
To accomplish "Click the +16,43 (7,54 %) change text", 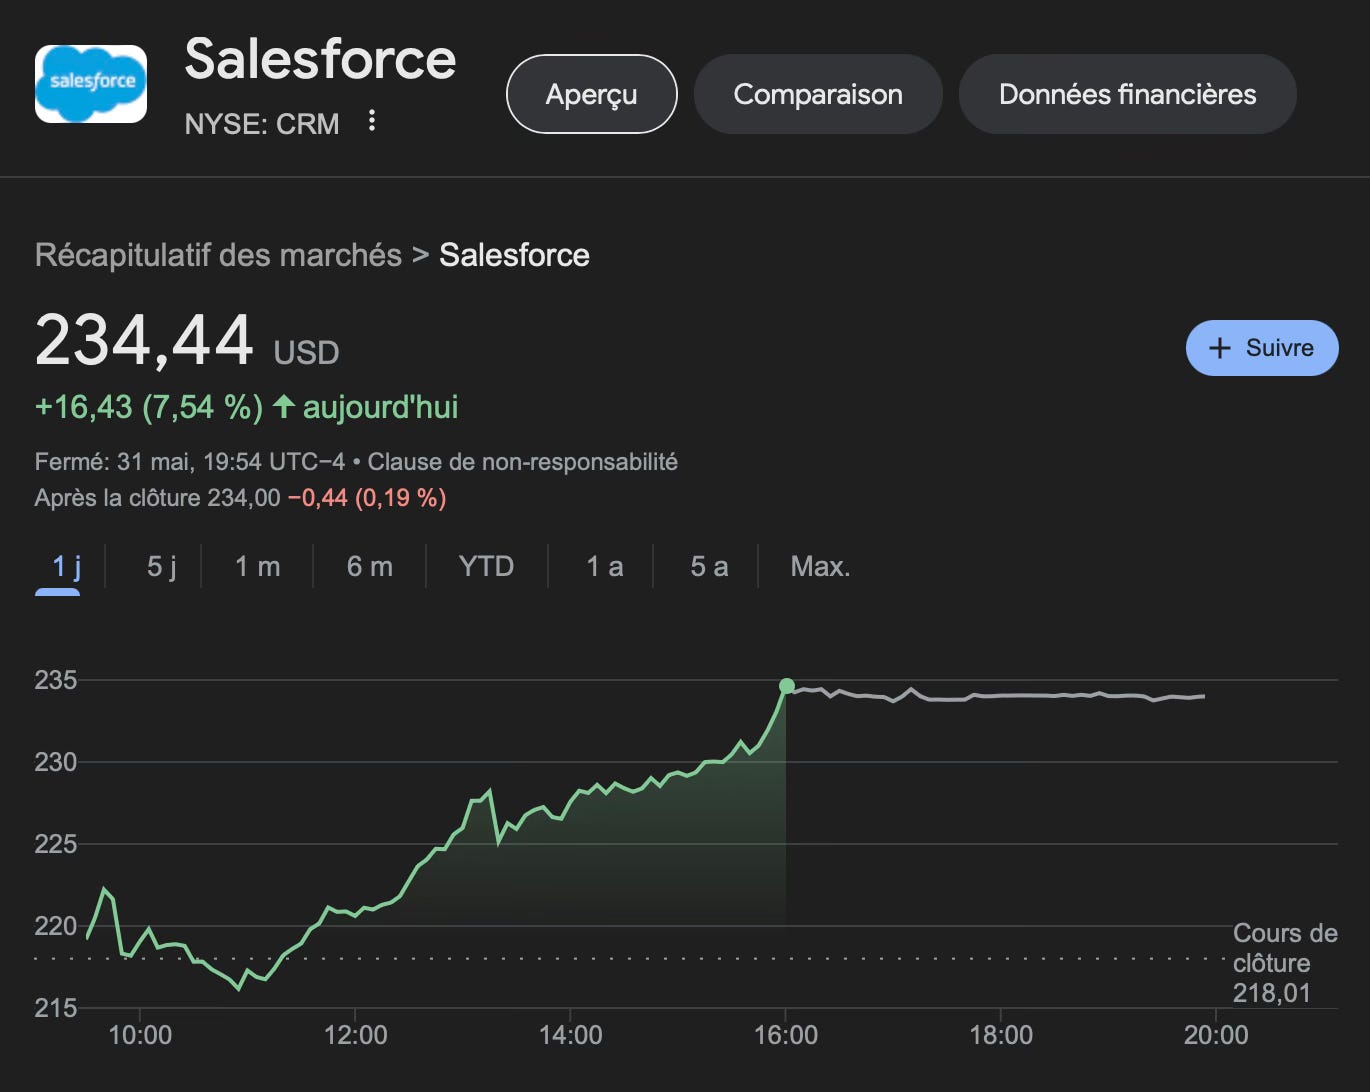I will 149,407.
